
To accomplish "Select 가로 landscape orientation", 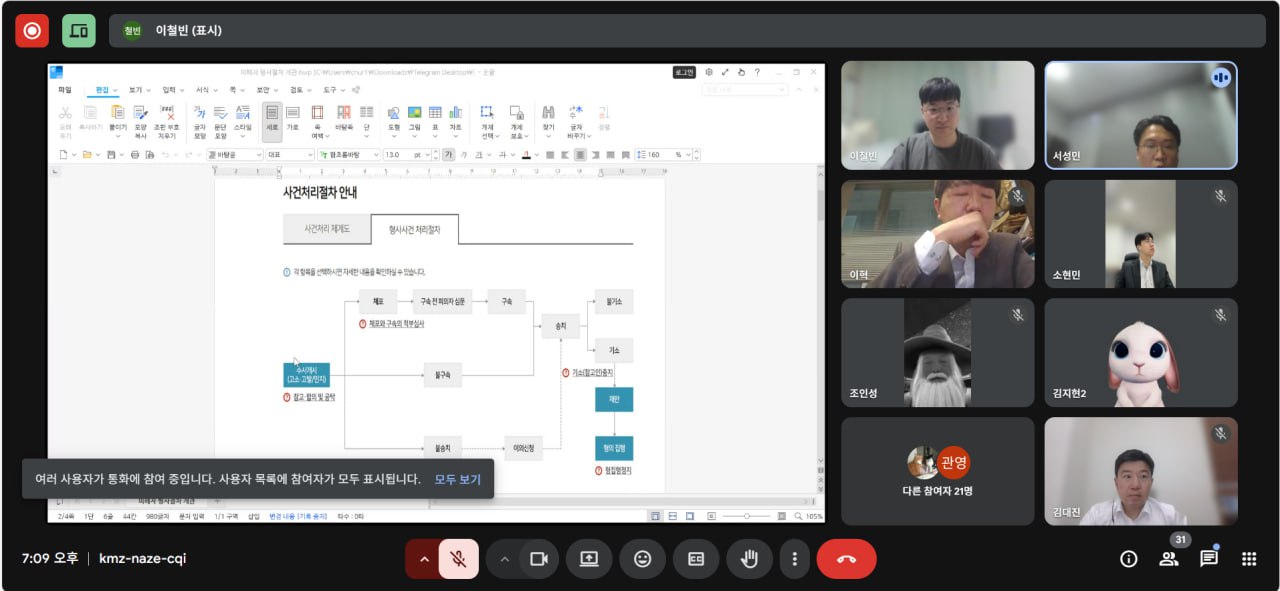I will coord(293,119).
